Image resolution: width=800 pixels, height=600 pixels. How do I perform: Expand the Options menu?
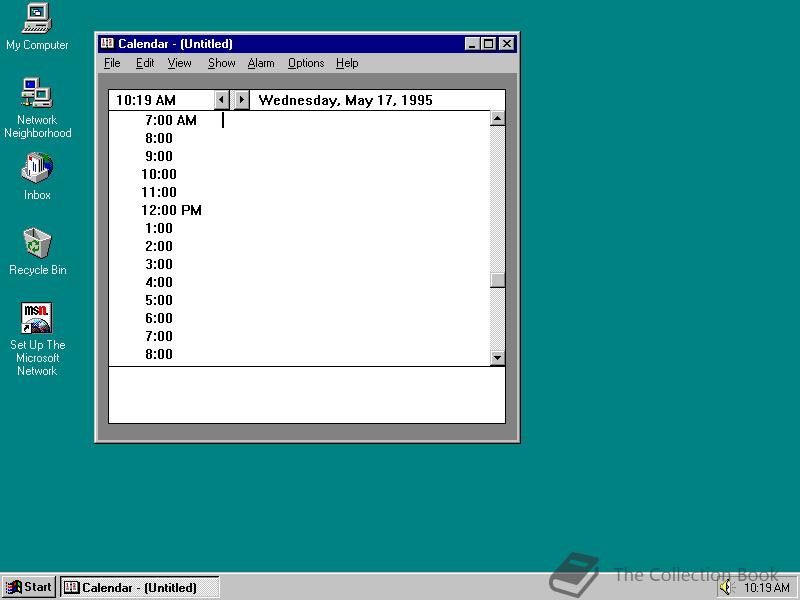[306, 63]
